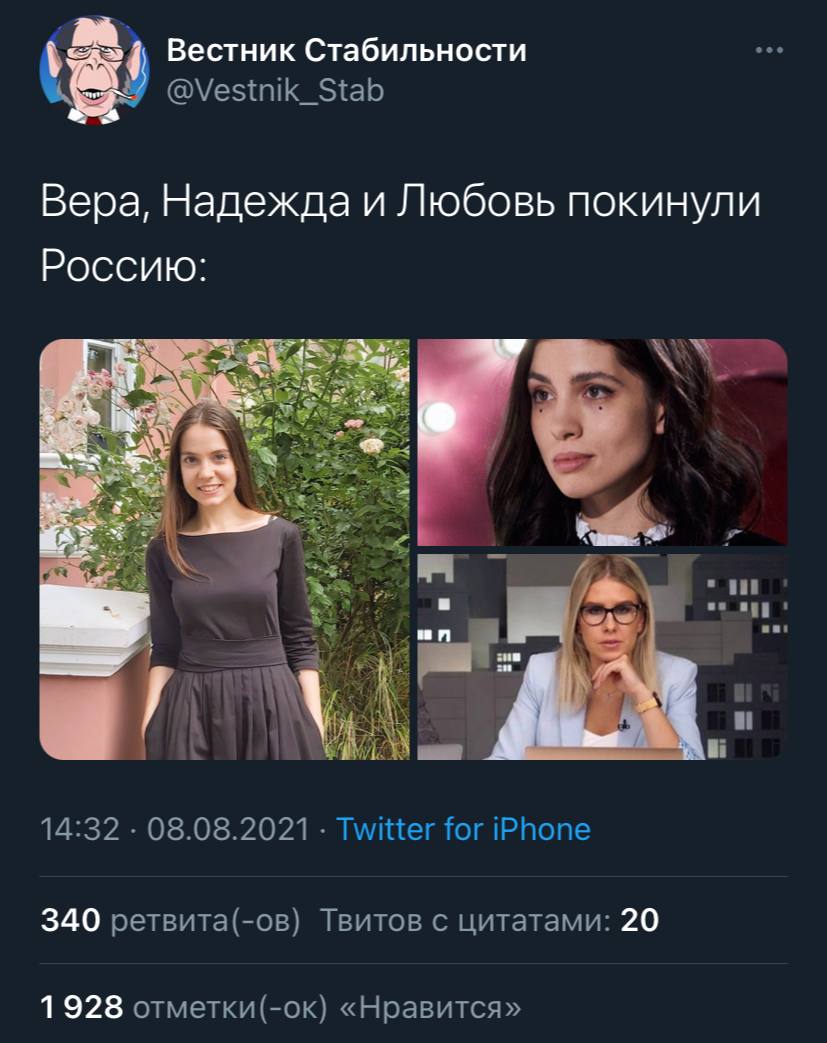View the 20 quote tweets list
Image resolution: width=827 pixels, height=1043 pixels.
click(489, 921)
